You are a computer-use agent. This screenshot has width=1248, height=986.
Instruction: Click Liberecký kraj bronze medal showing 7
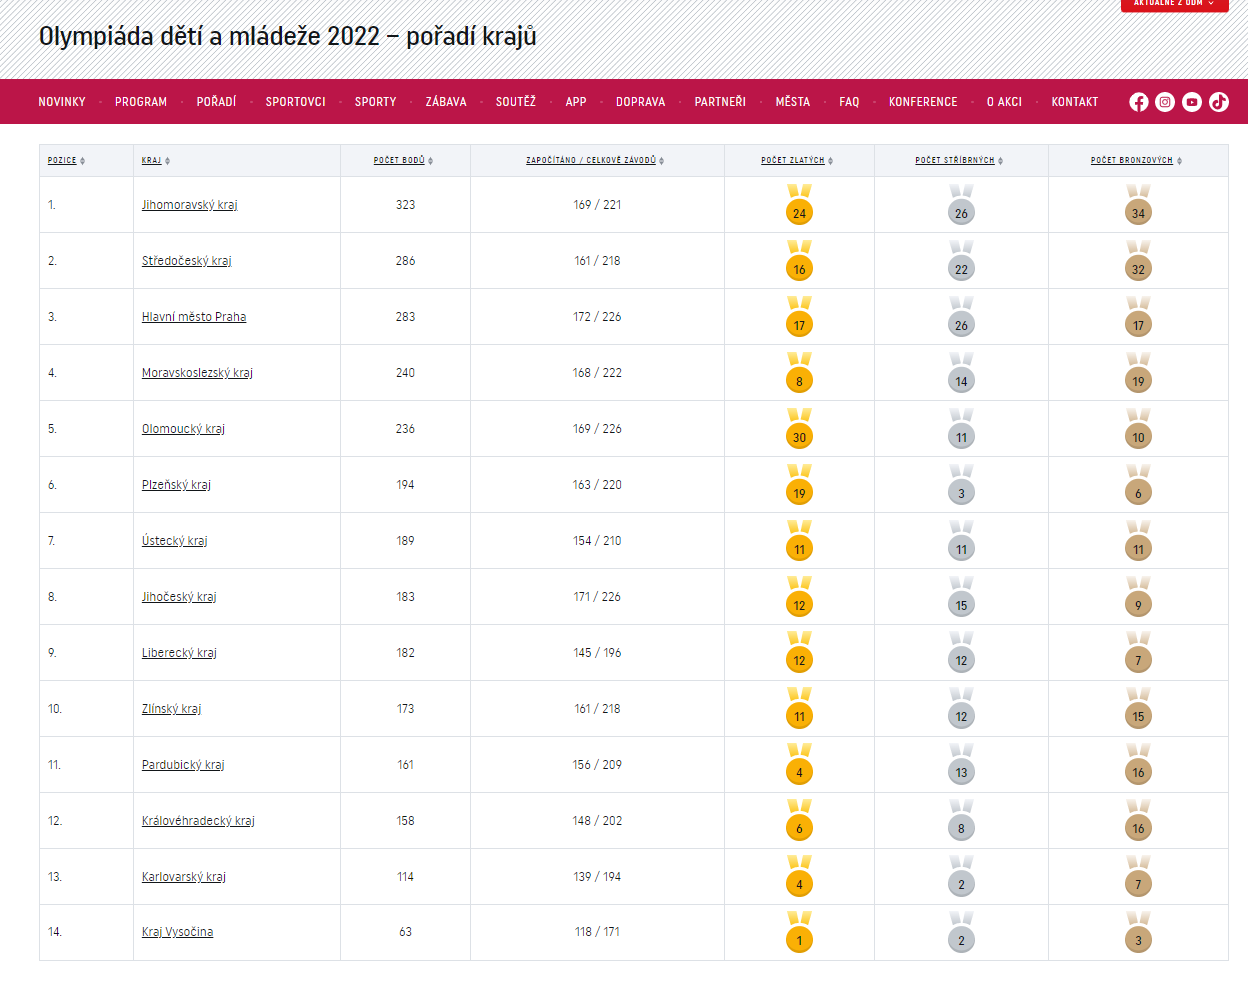[1138, 652]
